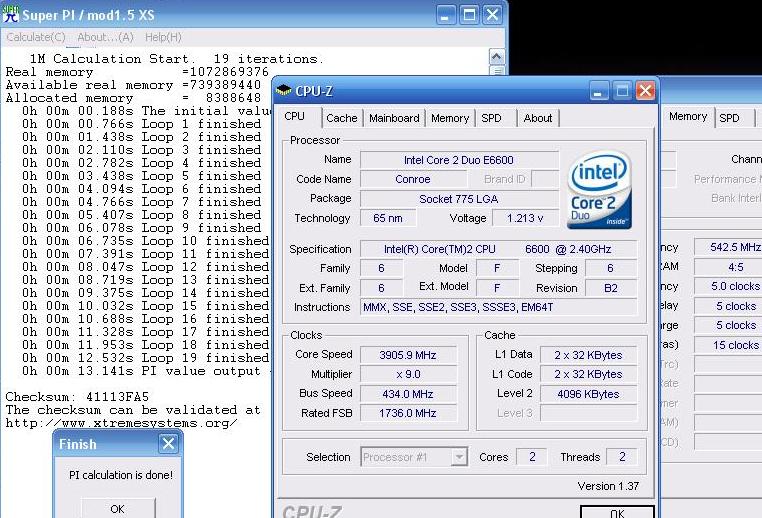Image resolution: width=762 pixels, height=518 pixels.
Task: Click the Threads value field
Action: [x=622, y=457]
